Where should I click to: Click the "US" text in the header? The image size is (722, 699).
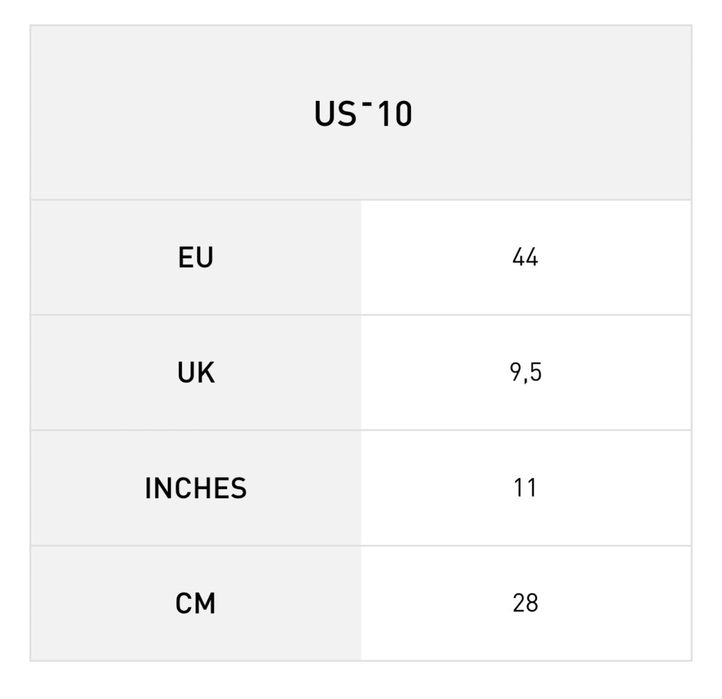click(x=335, y=114)
